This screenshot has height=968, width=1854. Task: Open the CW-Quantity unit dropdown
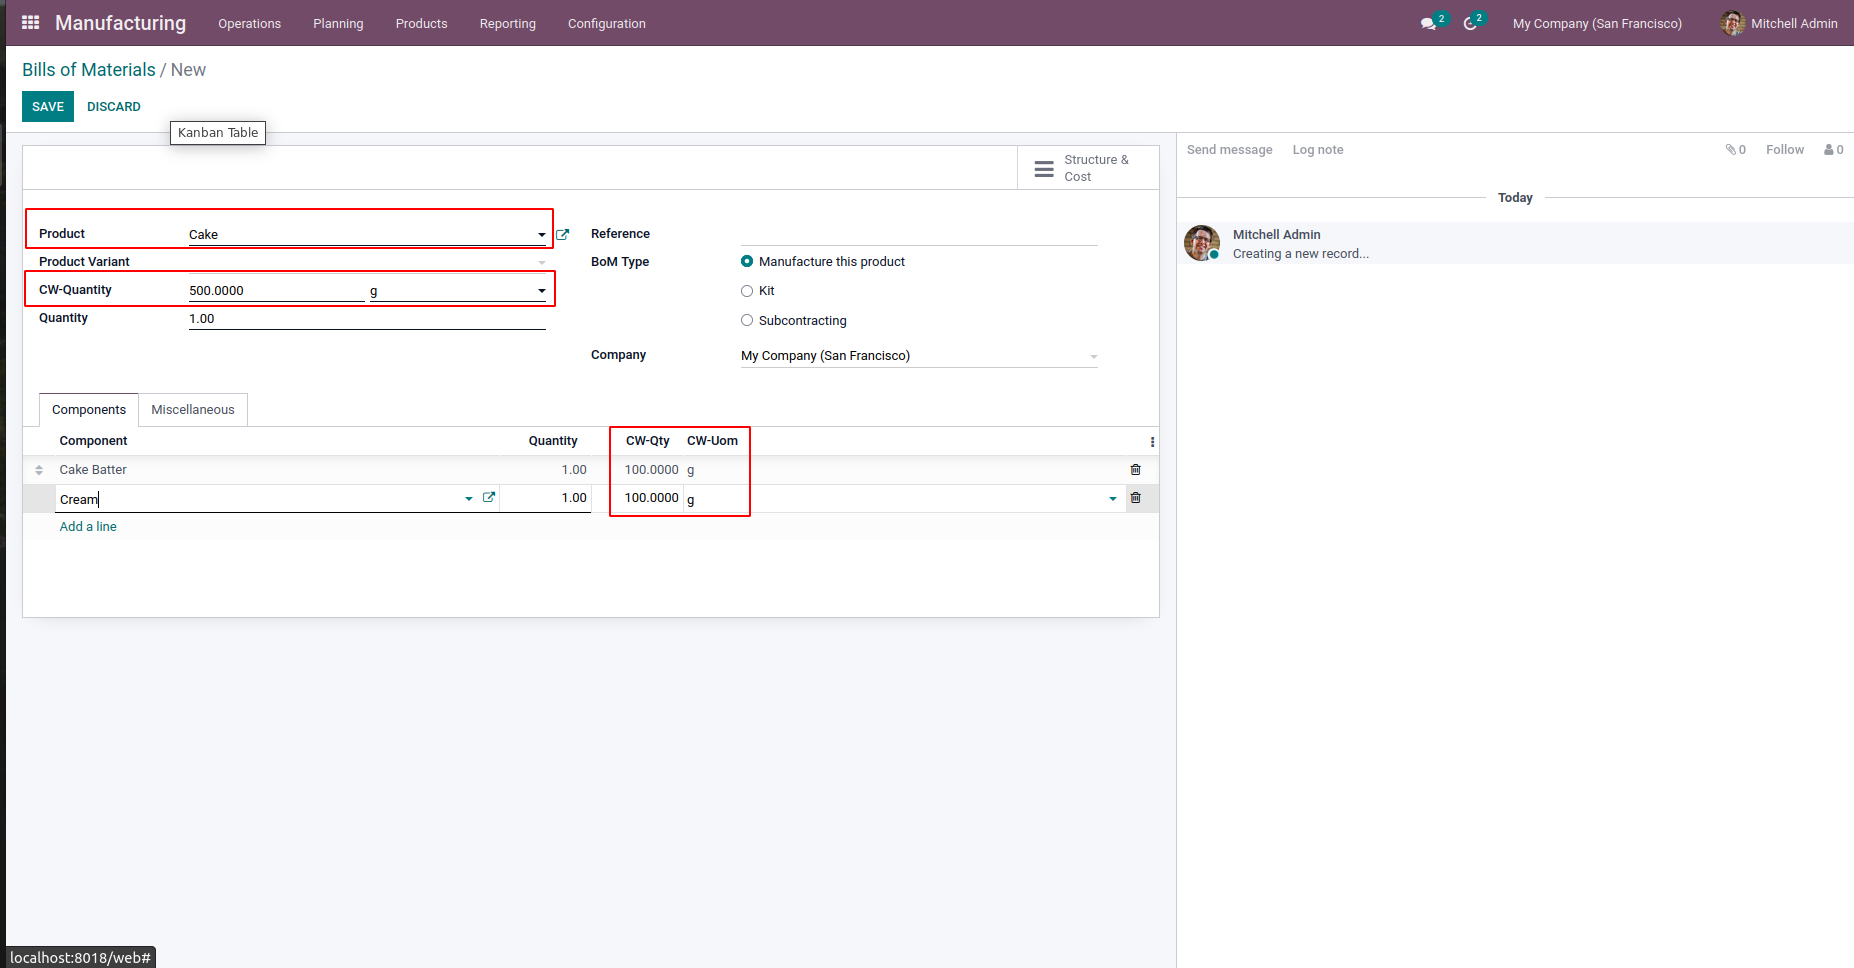click(x=541, y=291)
